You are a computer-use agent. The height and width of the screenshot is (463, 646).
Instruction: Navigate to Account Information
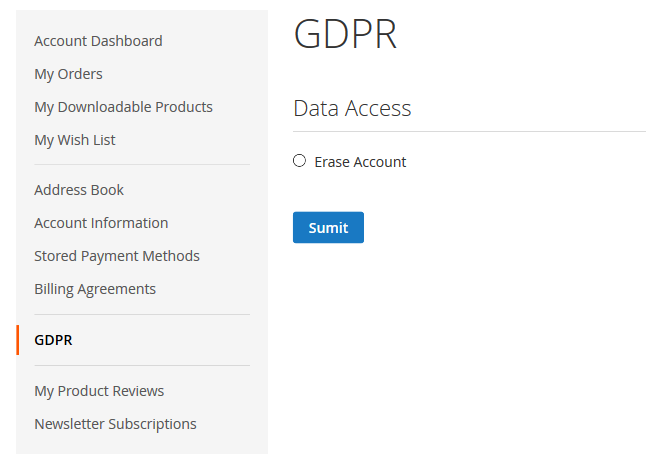point(101,223)
